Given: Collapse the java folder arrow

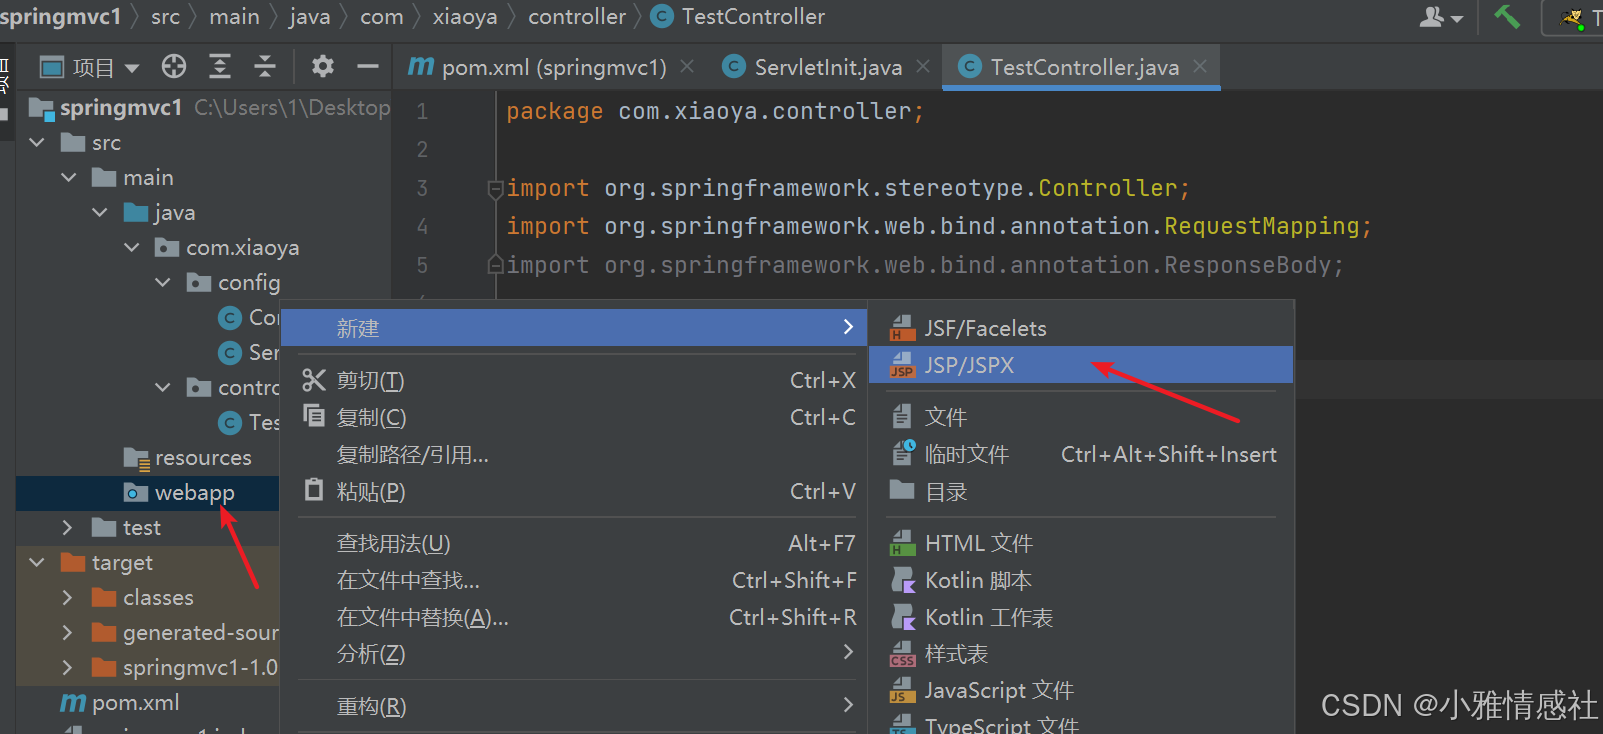Looking at the screenshot, I should (x=99, y=213).
